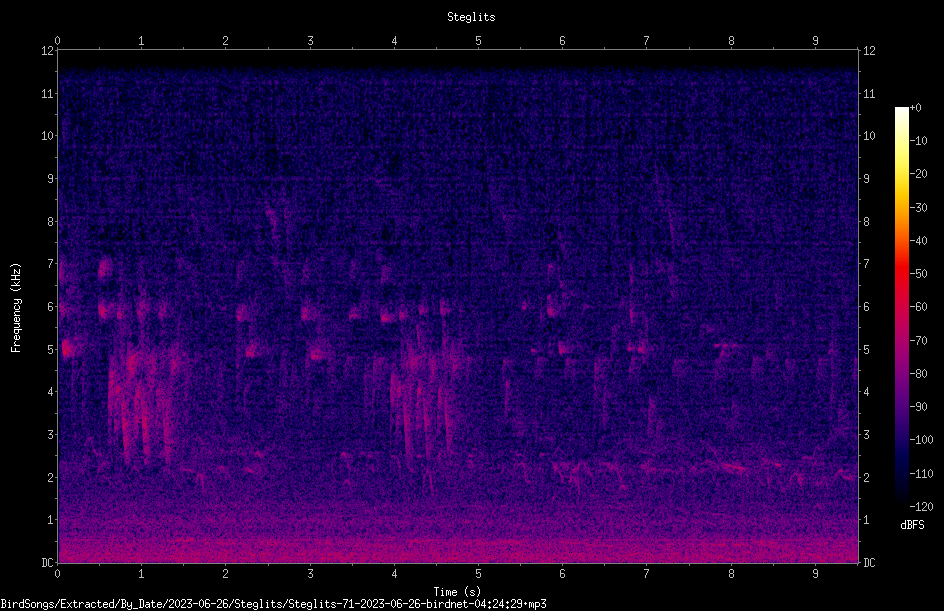Select the "-50" value on the color scale
Screen dimensions: 944x611
pos(918,274)
